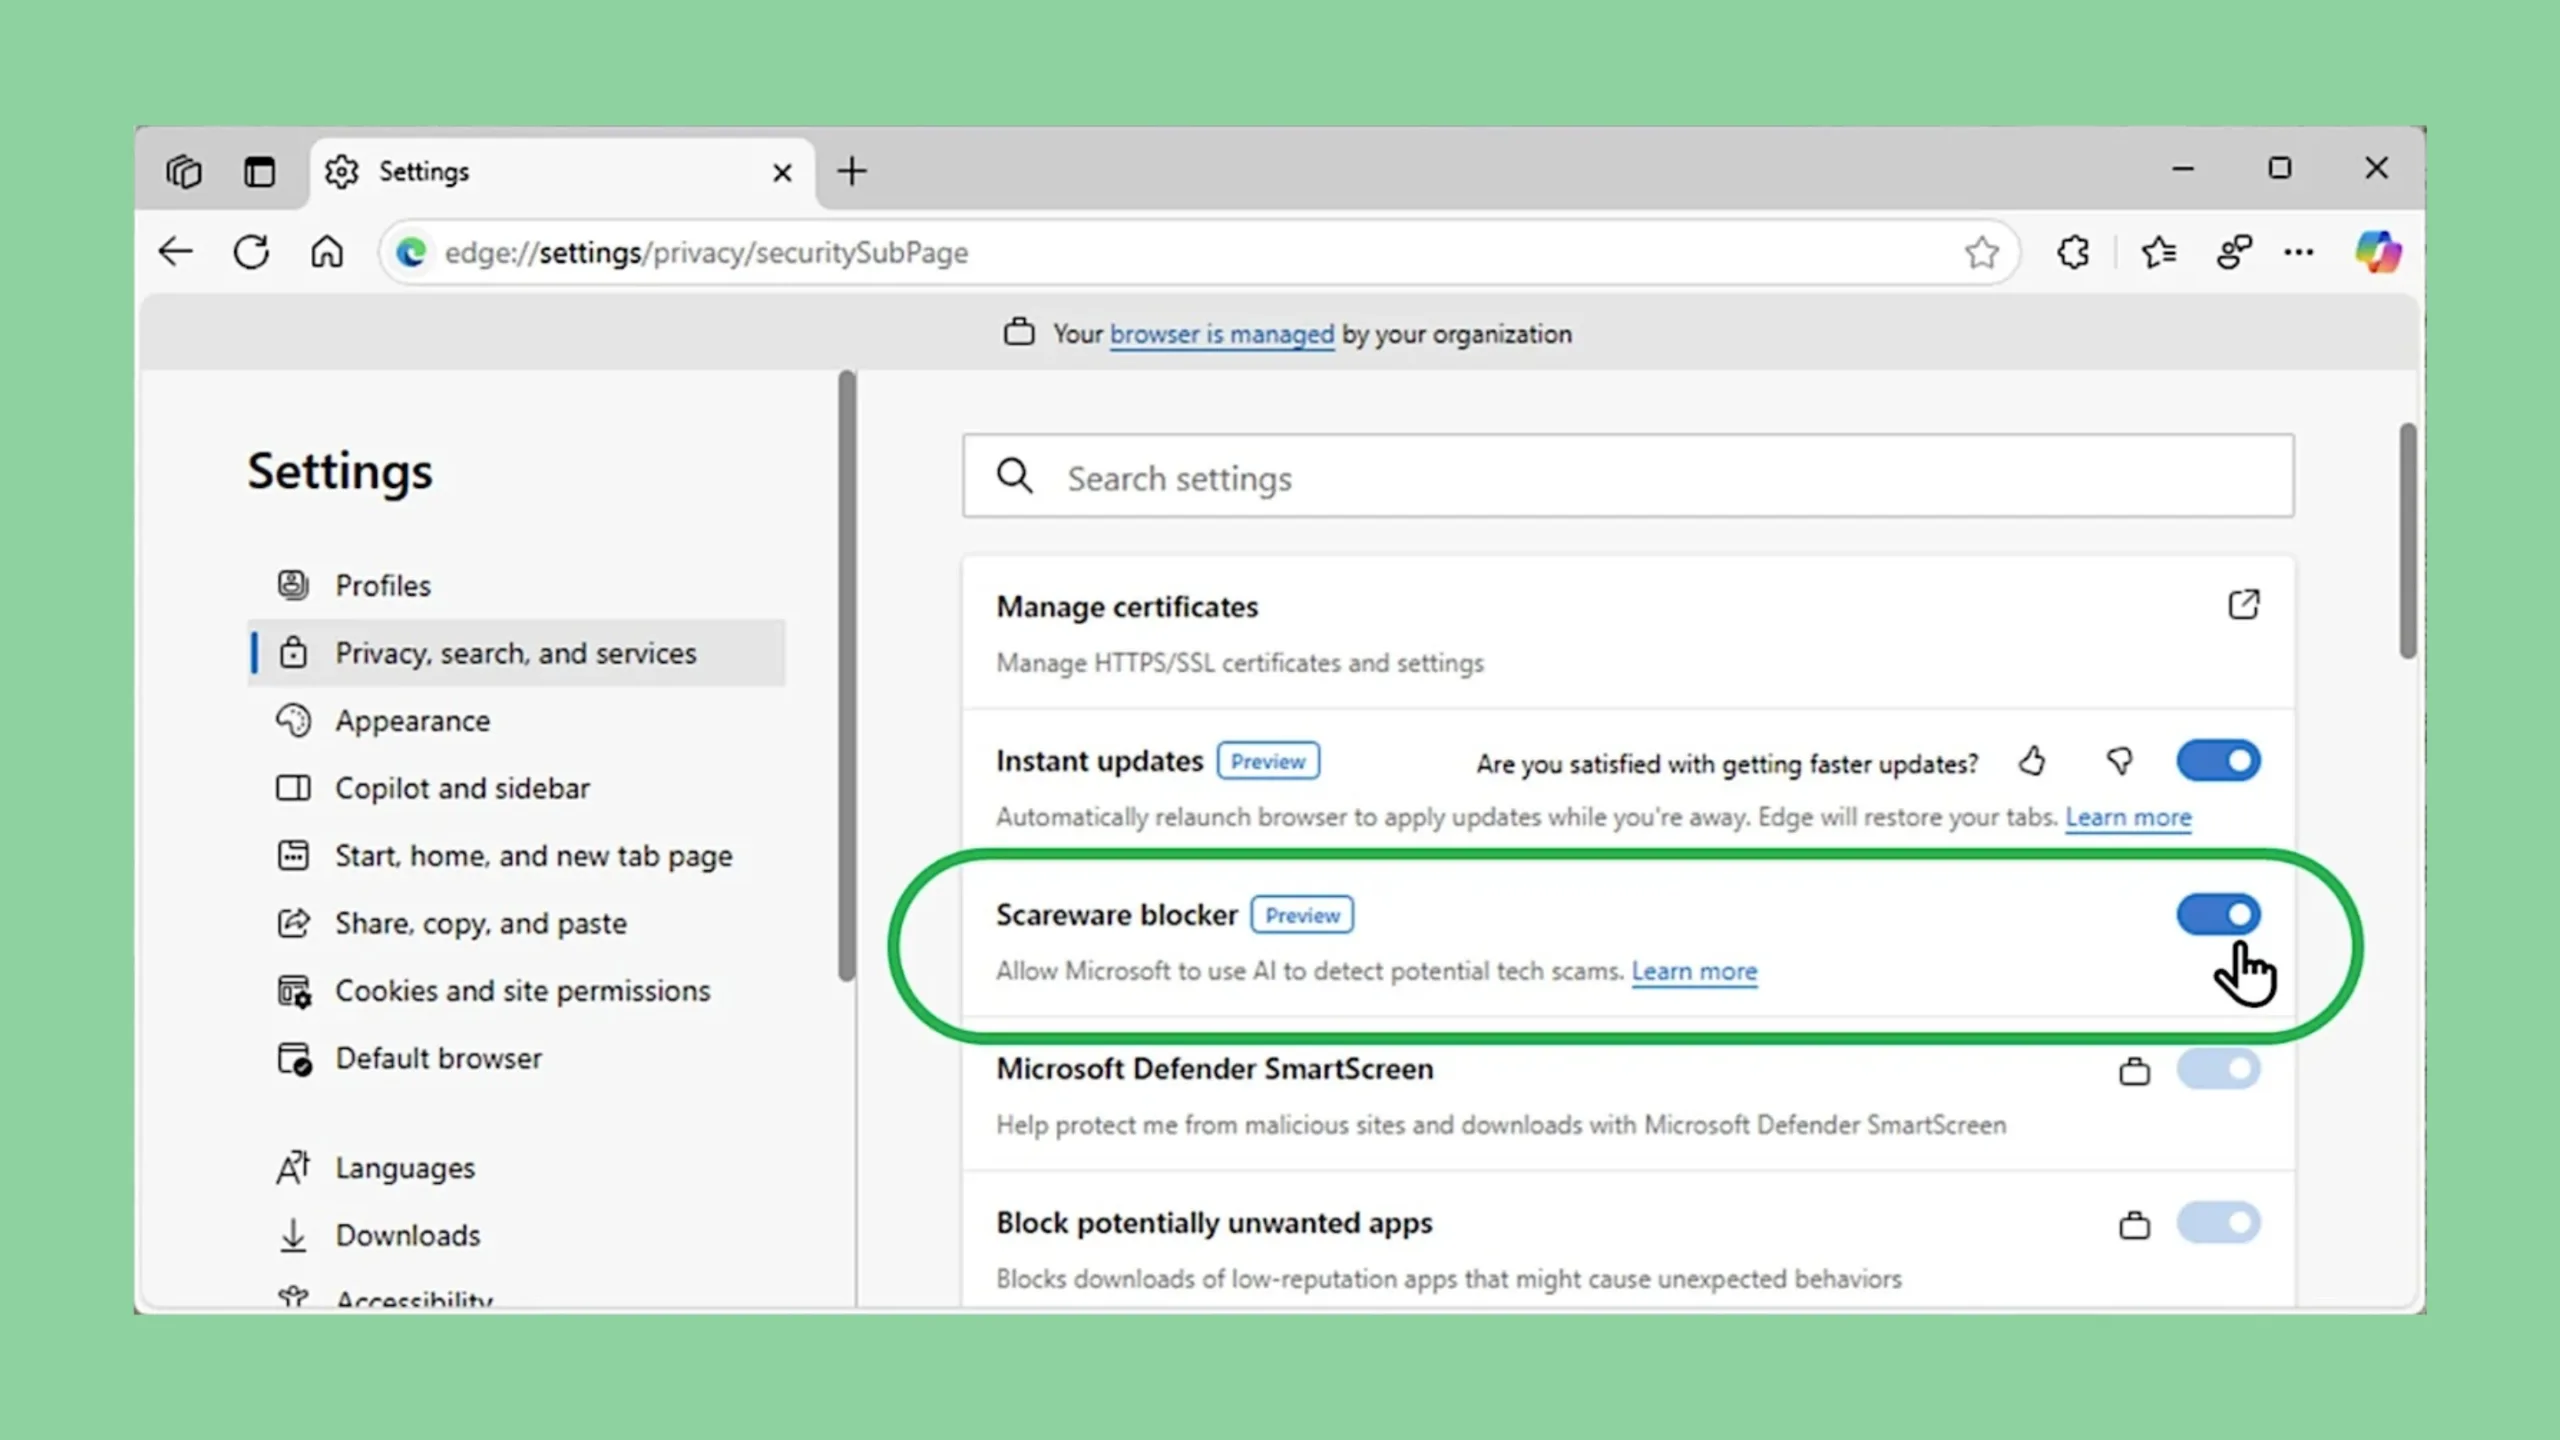The width and height of the screenshot is (2560, 1440).
Task: Click the address bar URL
Action: pos(706,252)
